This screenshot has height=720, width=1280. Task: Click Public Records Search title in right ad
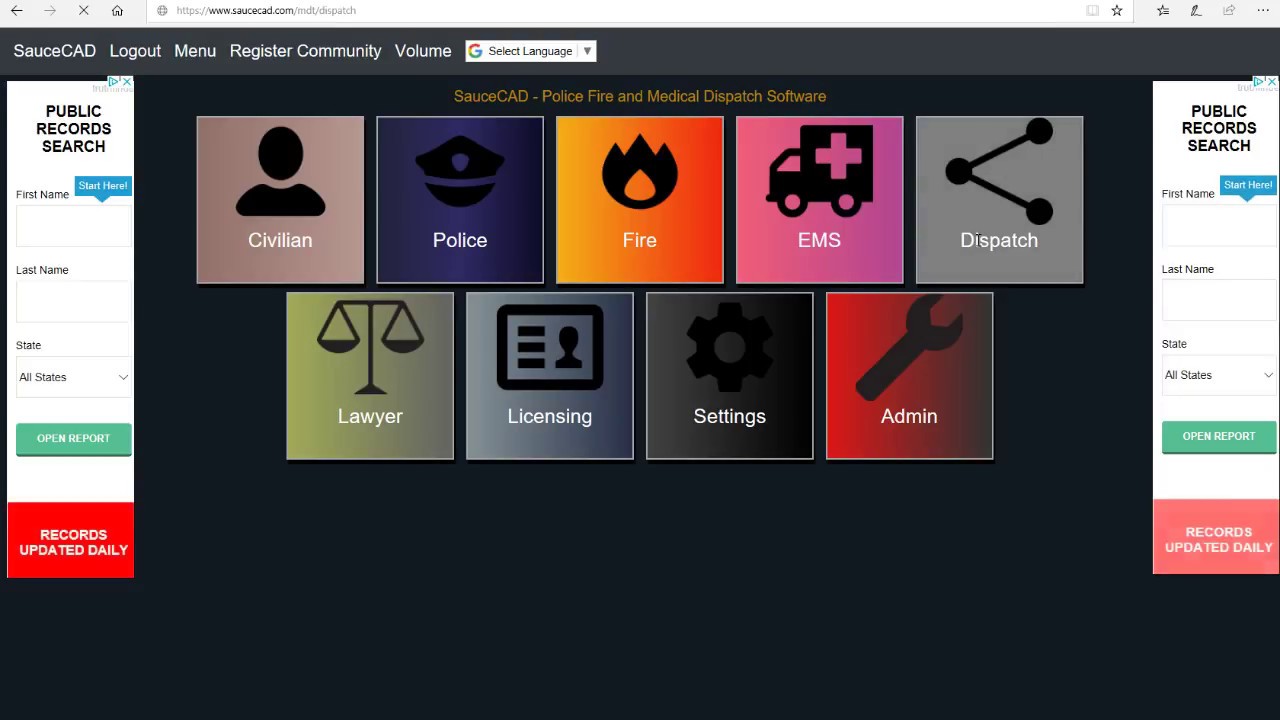(1219, 128)
